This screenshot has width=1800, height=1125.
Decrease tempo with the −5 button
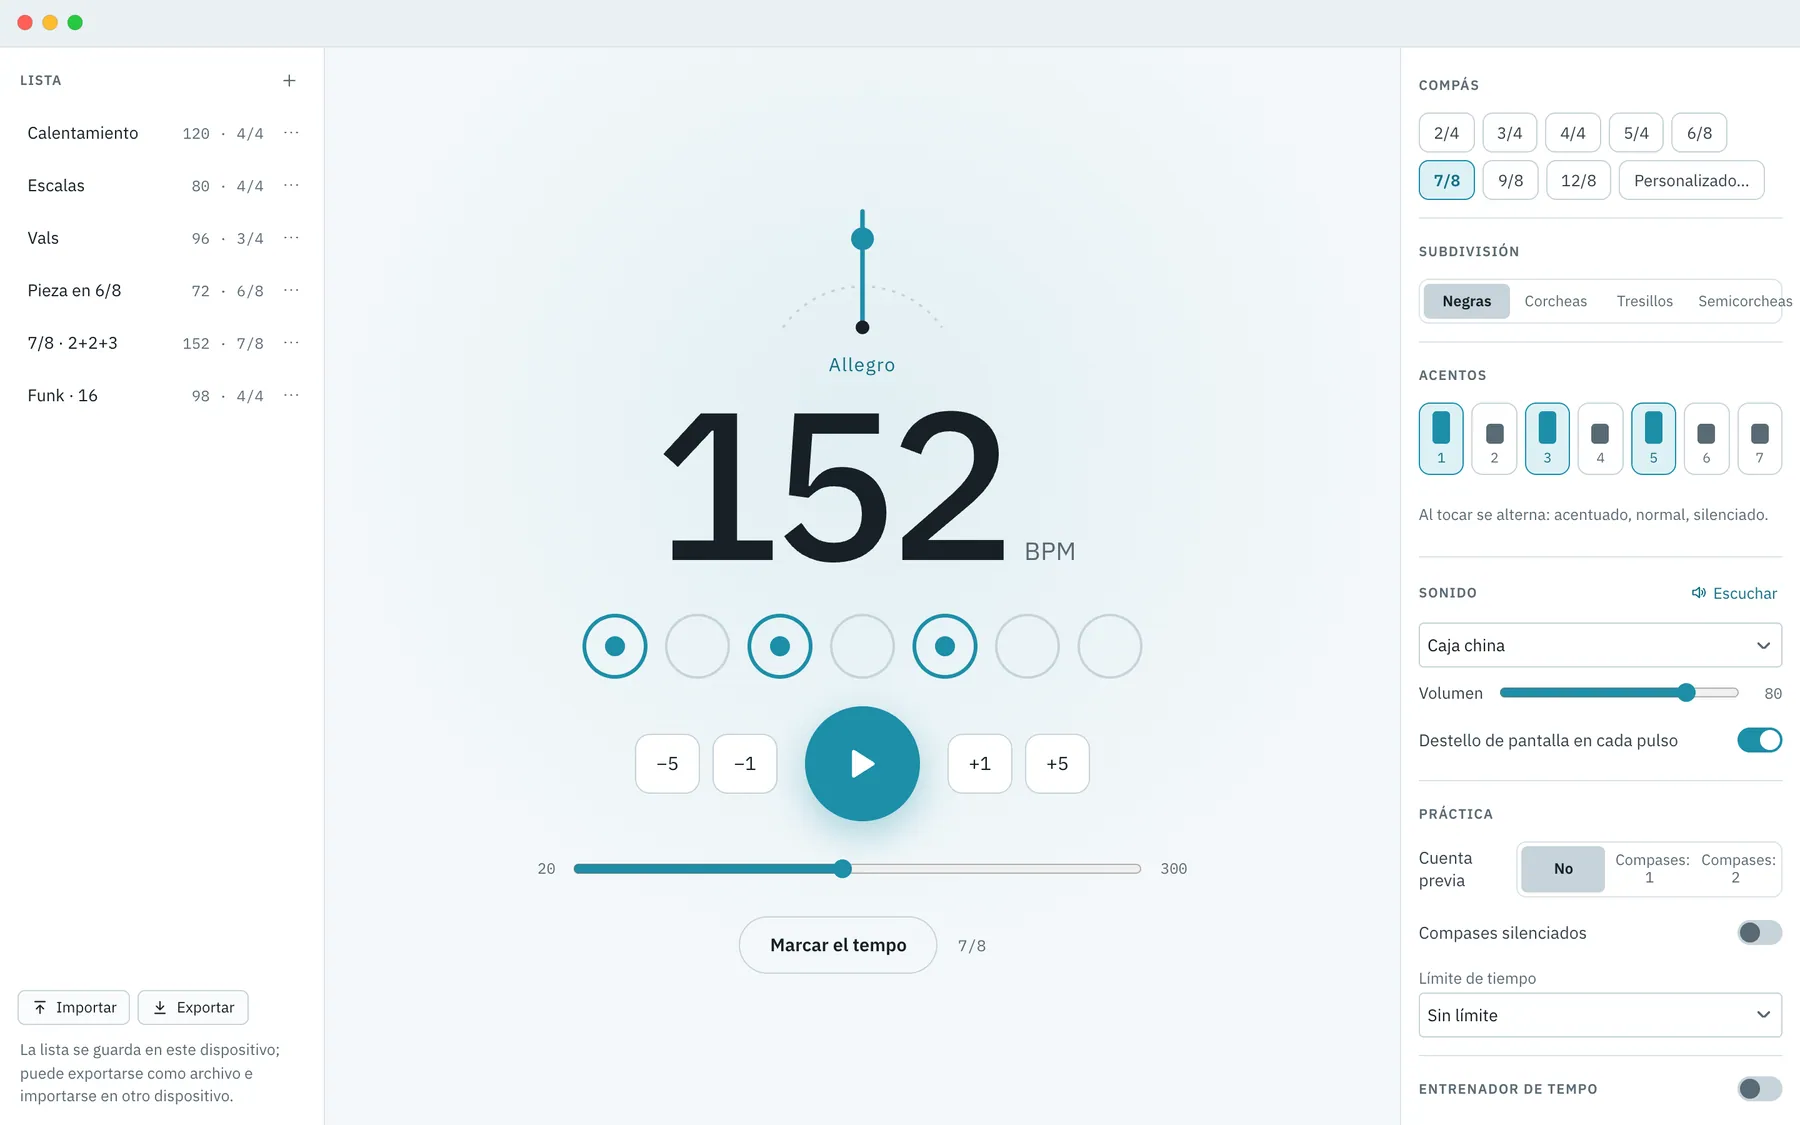[667, 764]
